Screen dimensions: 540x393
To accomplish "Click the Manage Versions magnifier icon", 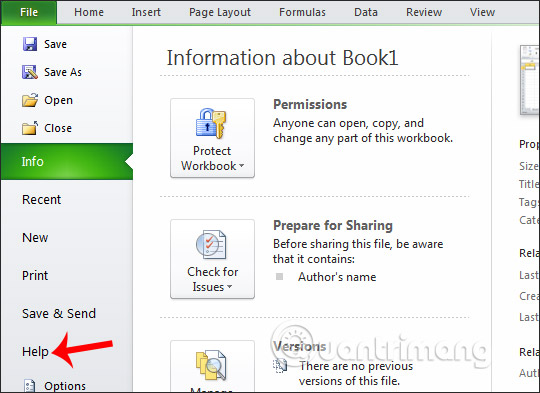I will pyautogui.click(x=211, y=365).
